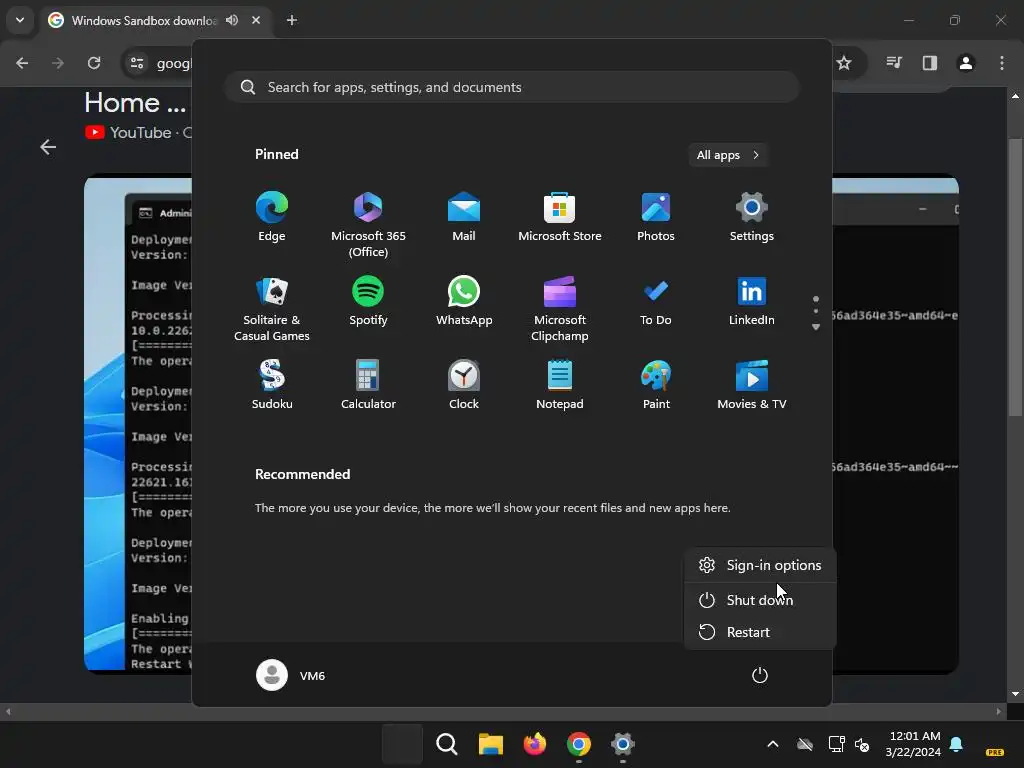Click the muted volume tray icon
1024x768 pixels.
pos(862,744)
